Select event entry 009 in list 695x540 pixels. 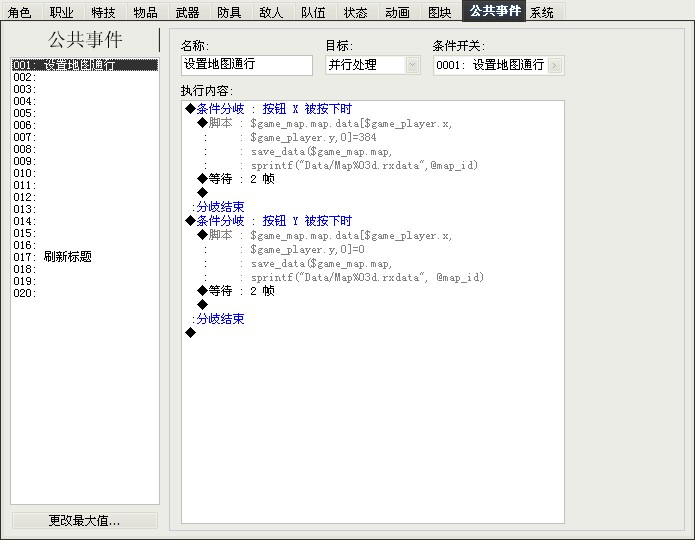coord(85,161)
